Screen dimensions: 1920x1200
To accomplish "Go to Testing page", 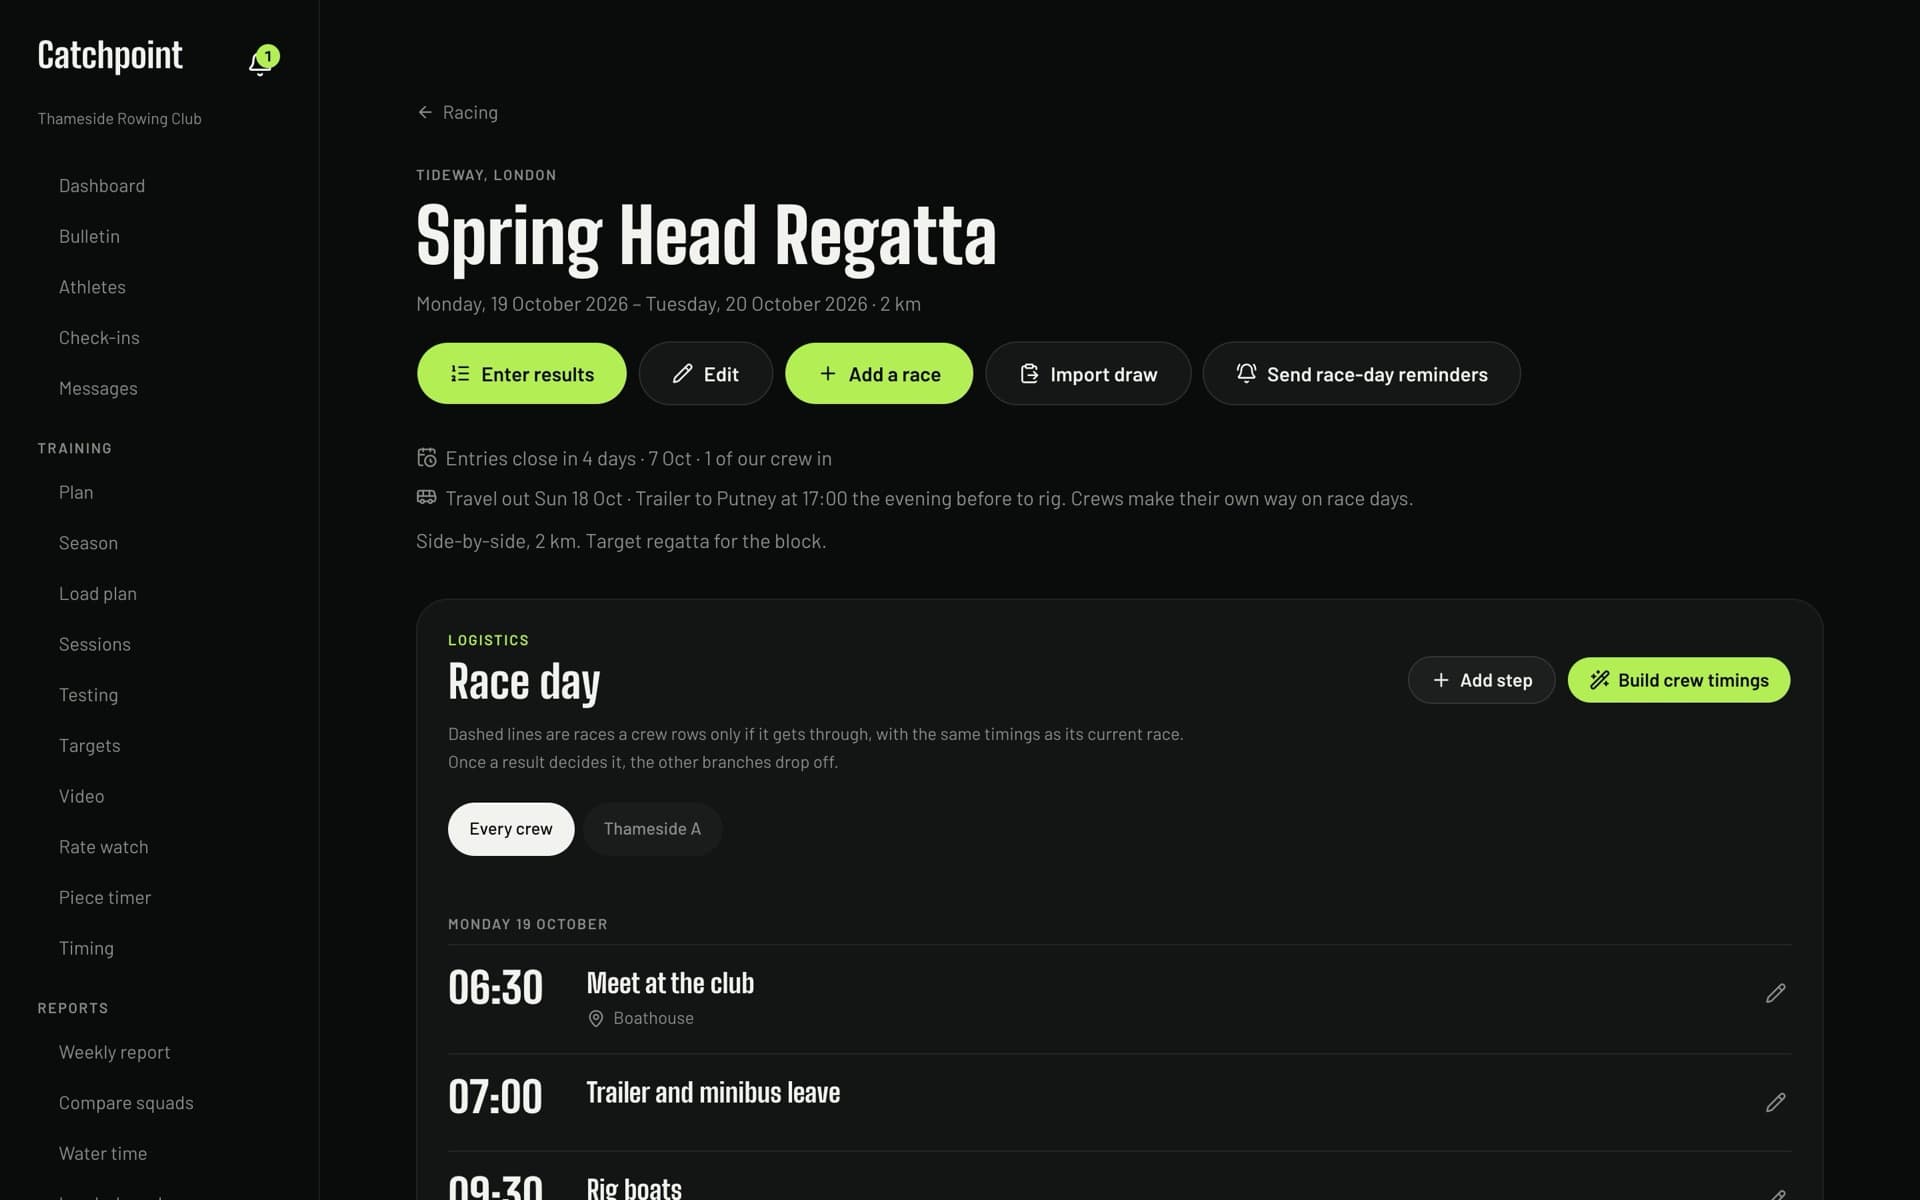I will point(88,695).
